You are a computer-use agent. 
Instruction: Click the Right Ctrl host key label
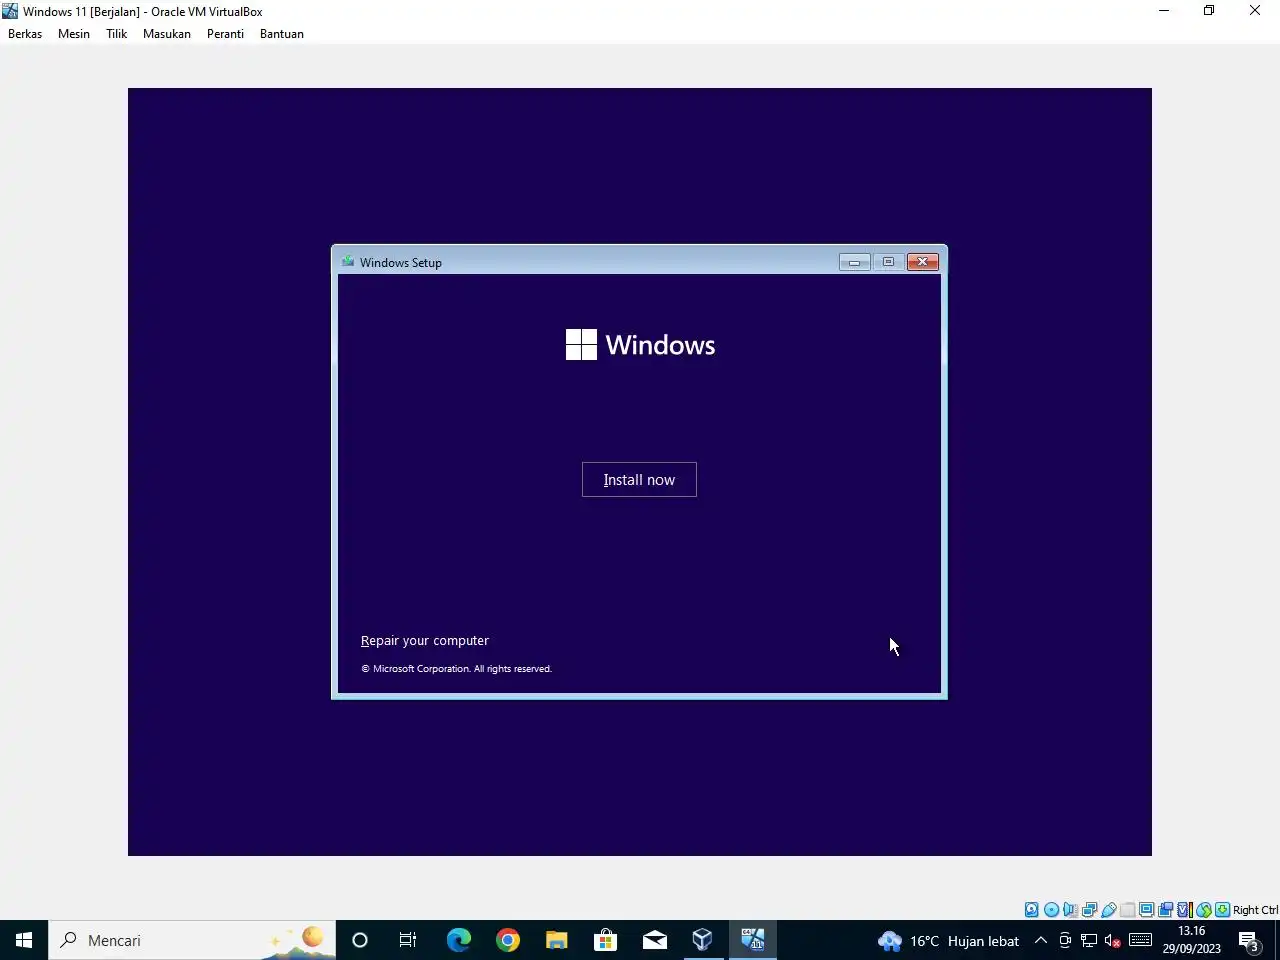click(1255, 910)
